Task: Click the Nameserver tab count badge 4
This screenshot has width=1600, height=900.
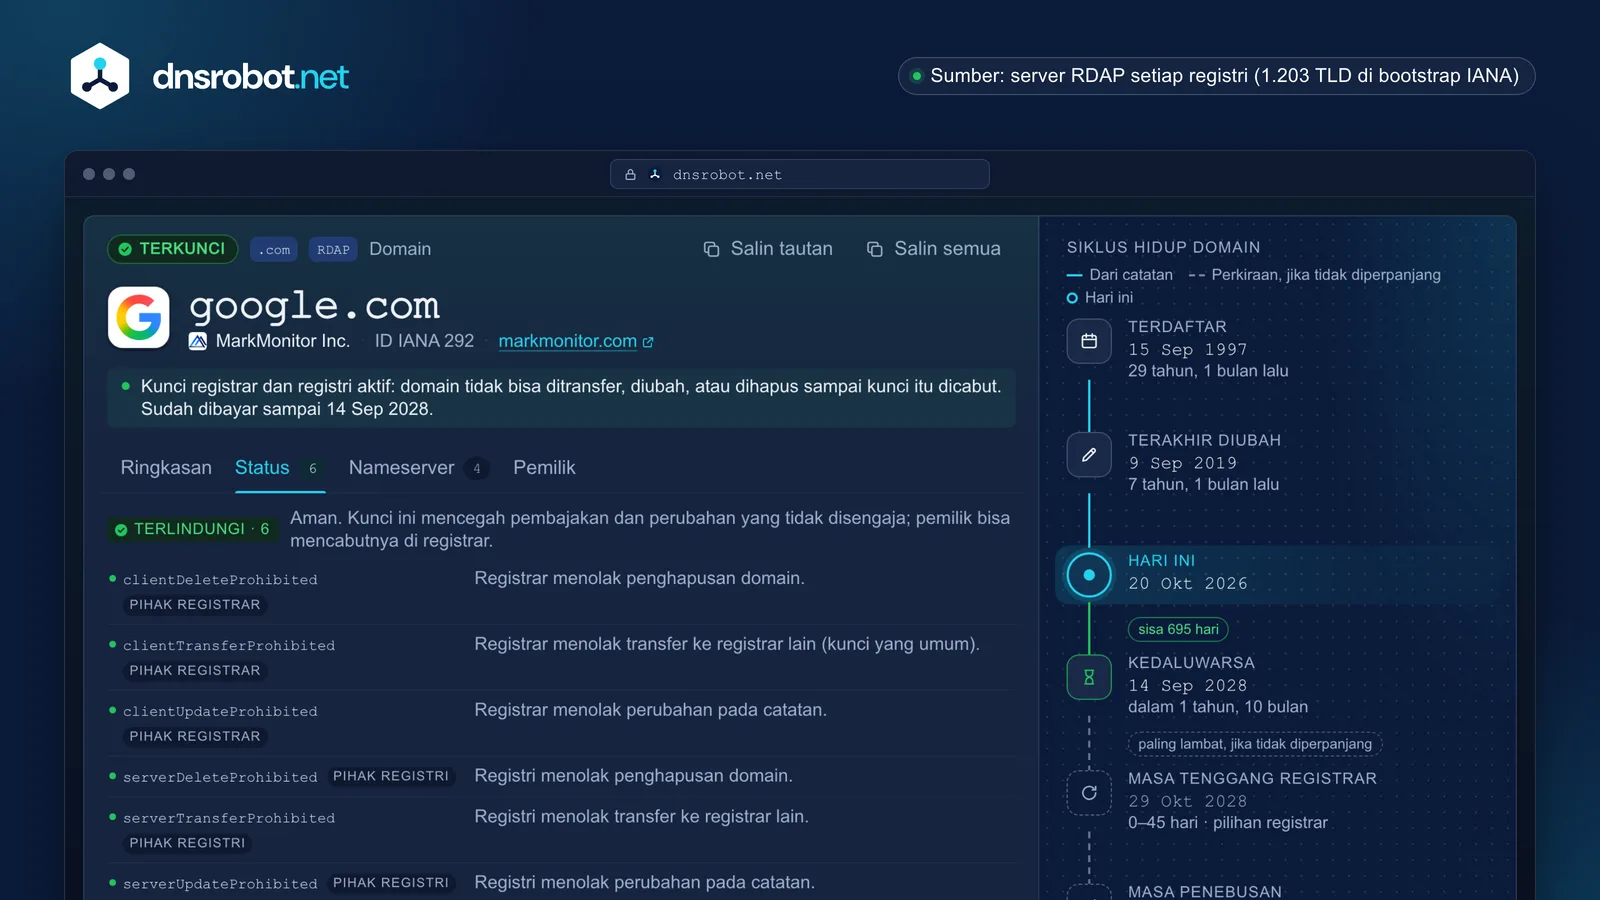Action: click(477, 469)
